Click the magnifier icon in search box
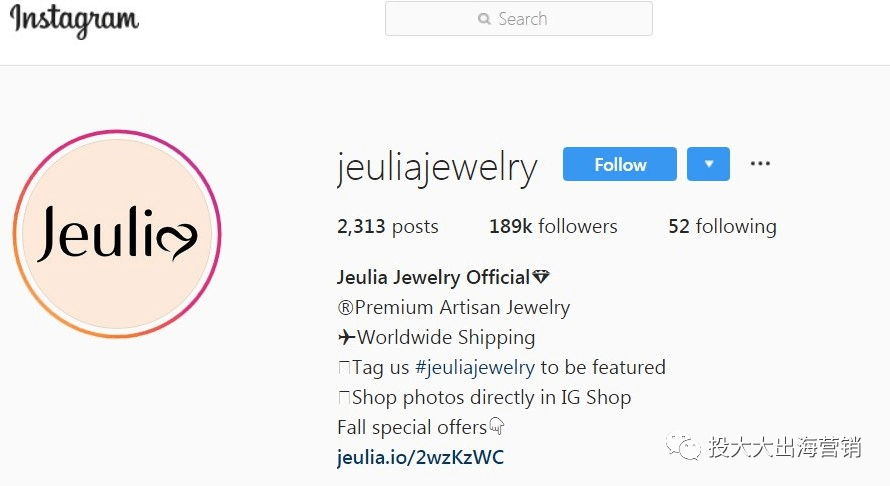The height and width of the screenshot is (486, 890). pos(484,19)
